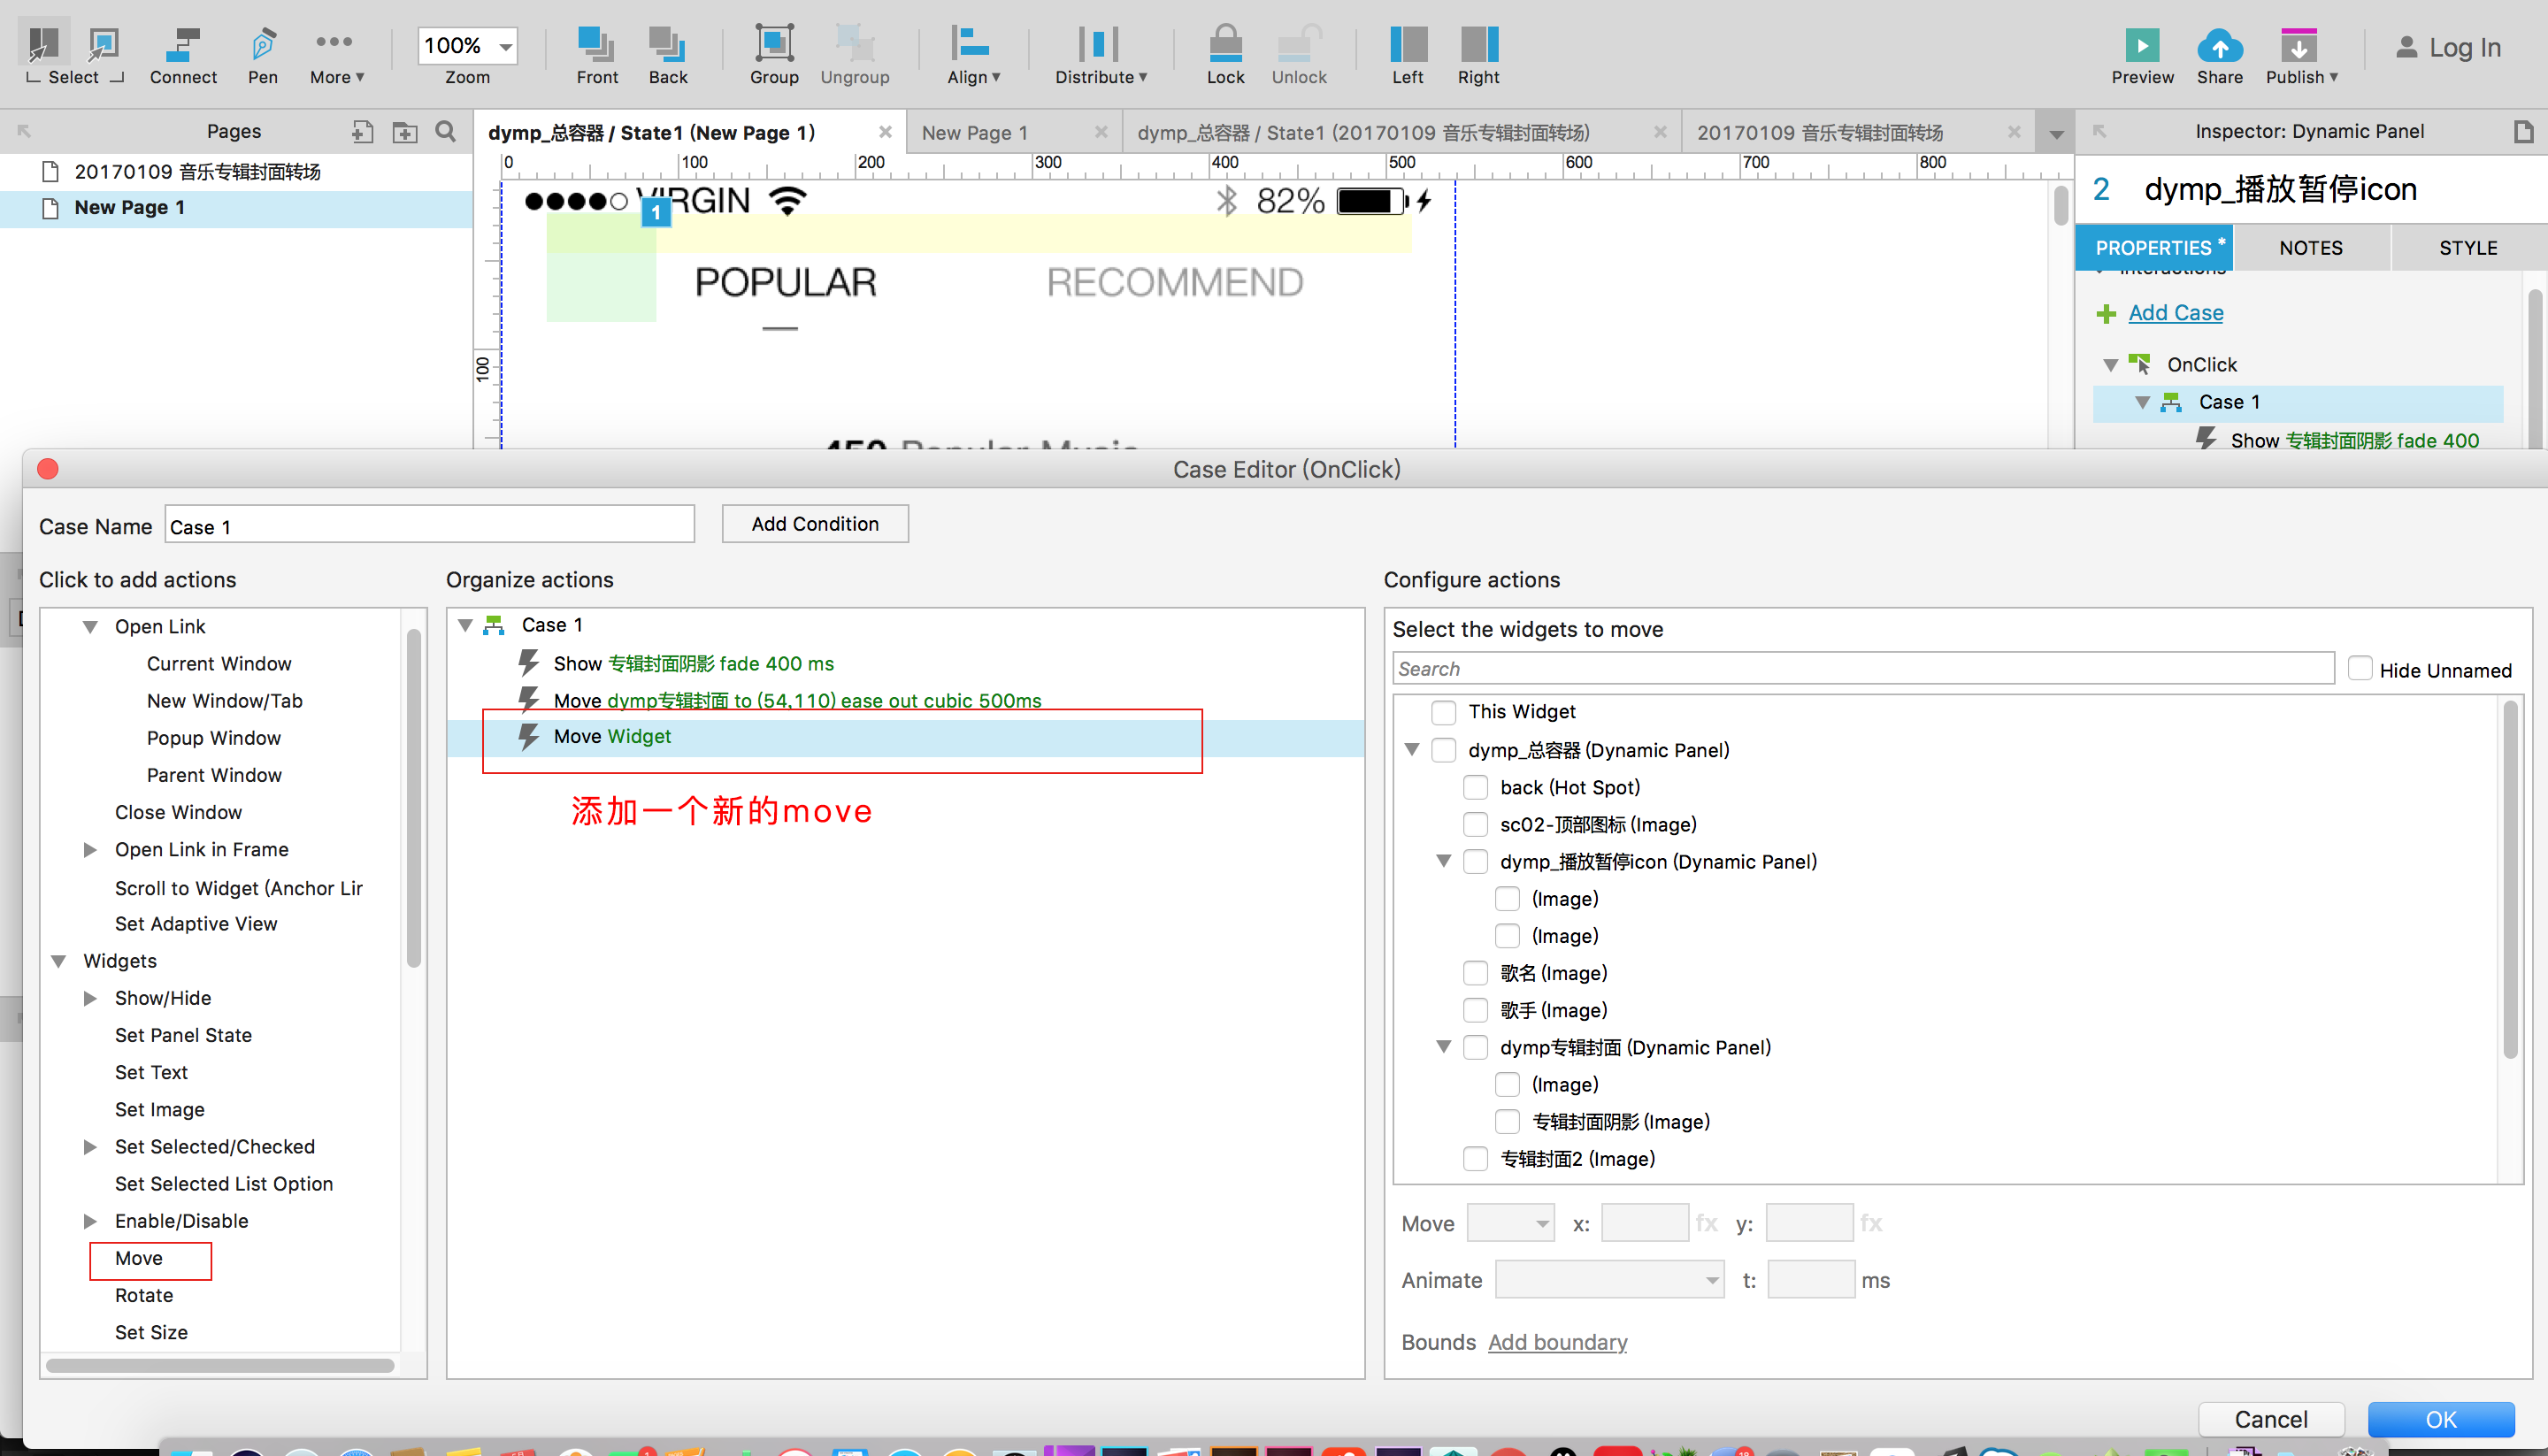Select the Pen tool icon

262,44
